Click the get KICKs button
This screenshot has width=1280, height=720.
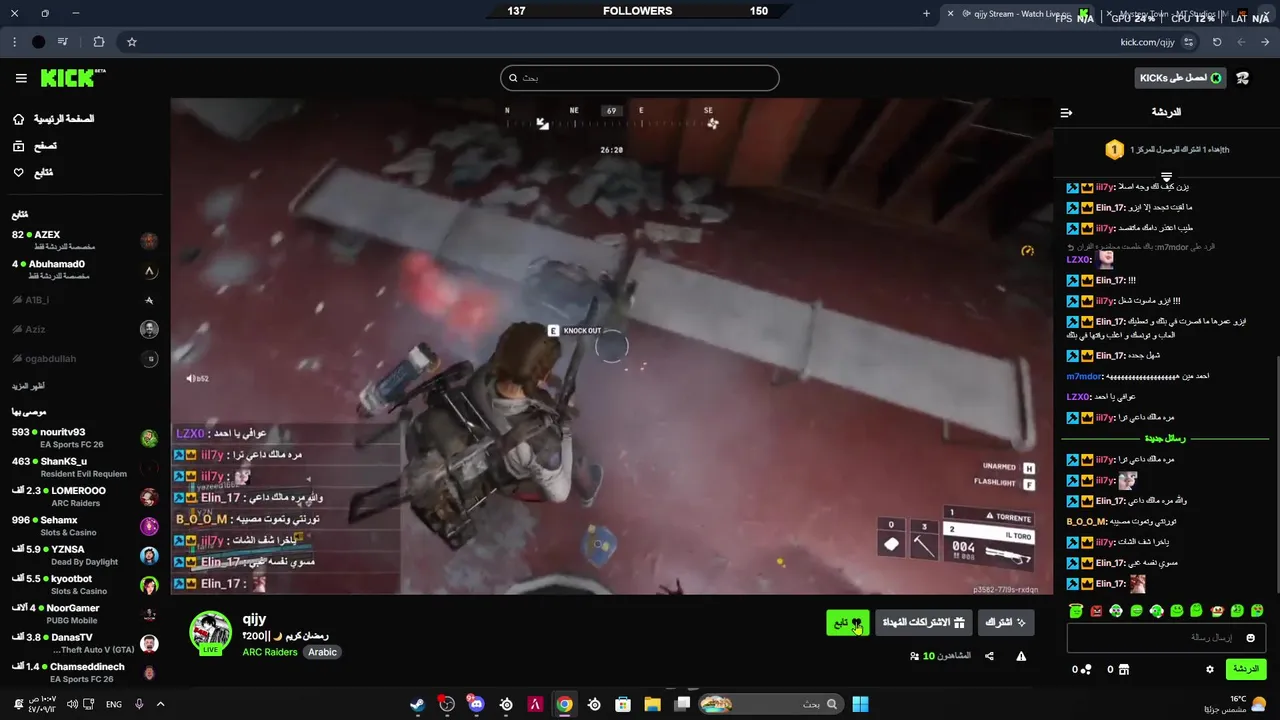point(1181,78)
